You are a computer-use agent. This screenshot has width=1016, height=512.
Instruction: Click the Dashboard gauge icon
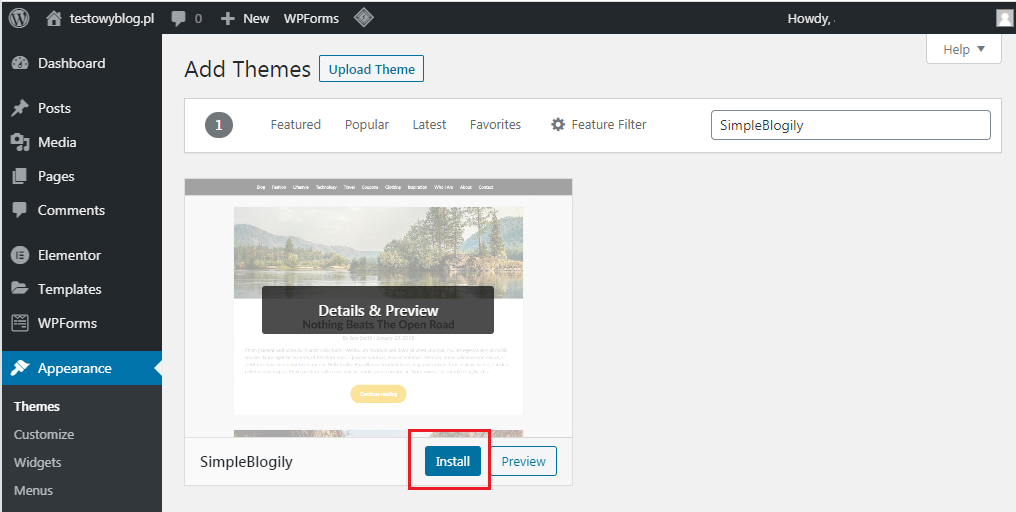coord(20,63)
